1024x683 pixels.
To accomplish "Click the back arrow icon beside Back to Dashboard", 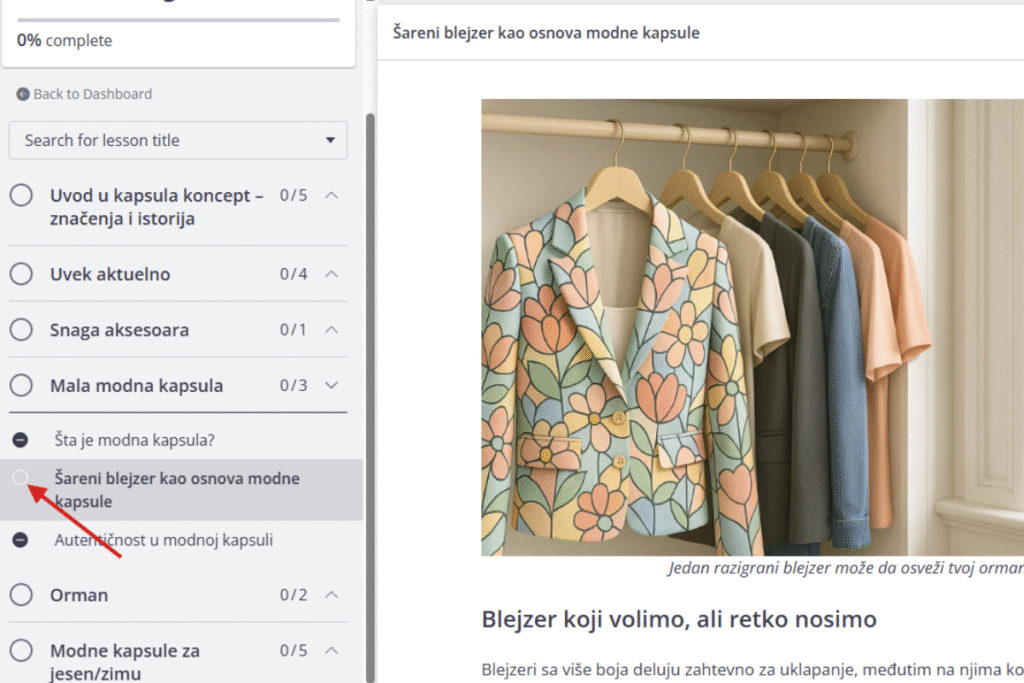I will (x=23, y=94).
